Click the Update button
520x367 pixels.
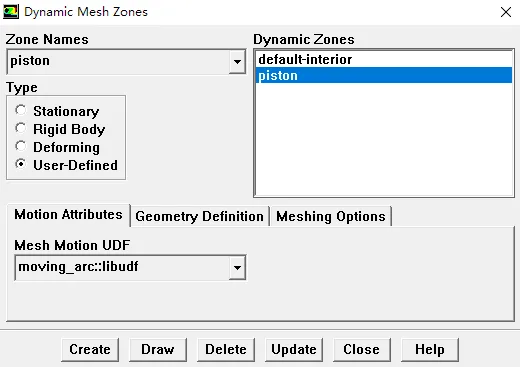(294, 349)
